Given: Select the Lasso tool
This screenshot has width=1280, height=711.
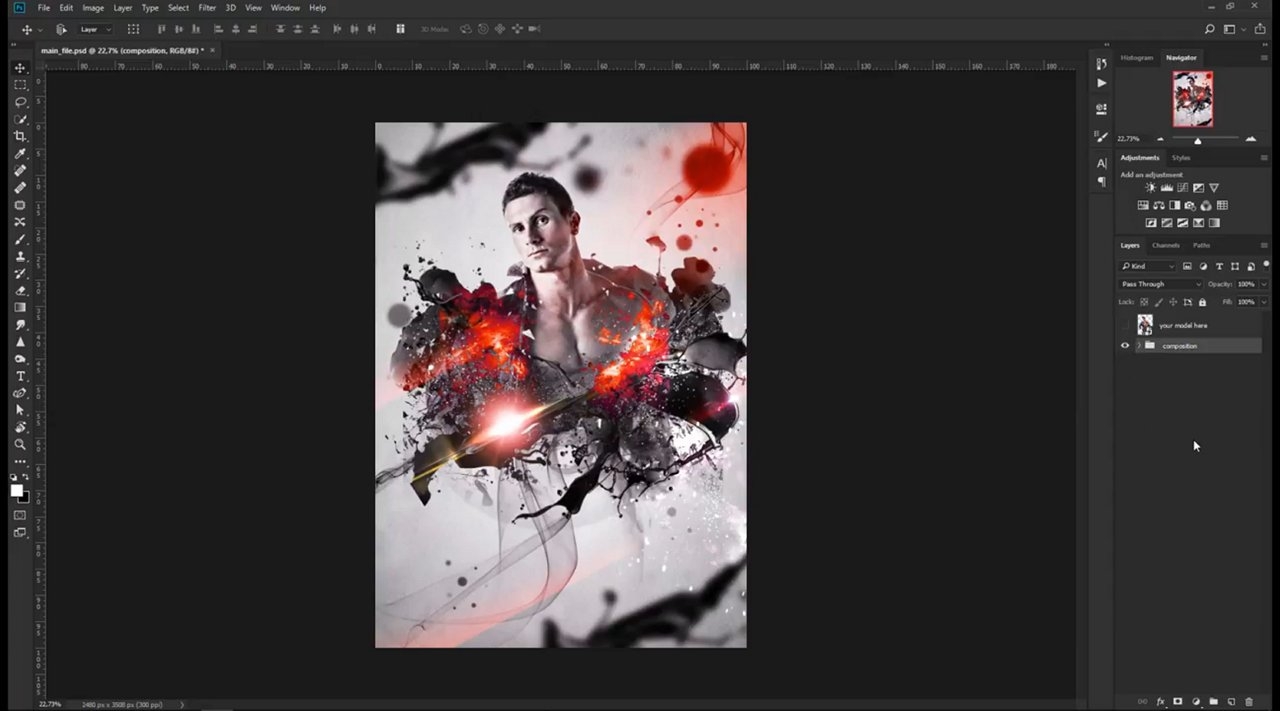Looking at the screenshot, I should click(x=20, y=102).
